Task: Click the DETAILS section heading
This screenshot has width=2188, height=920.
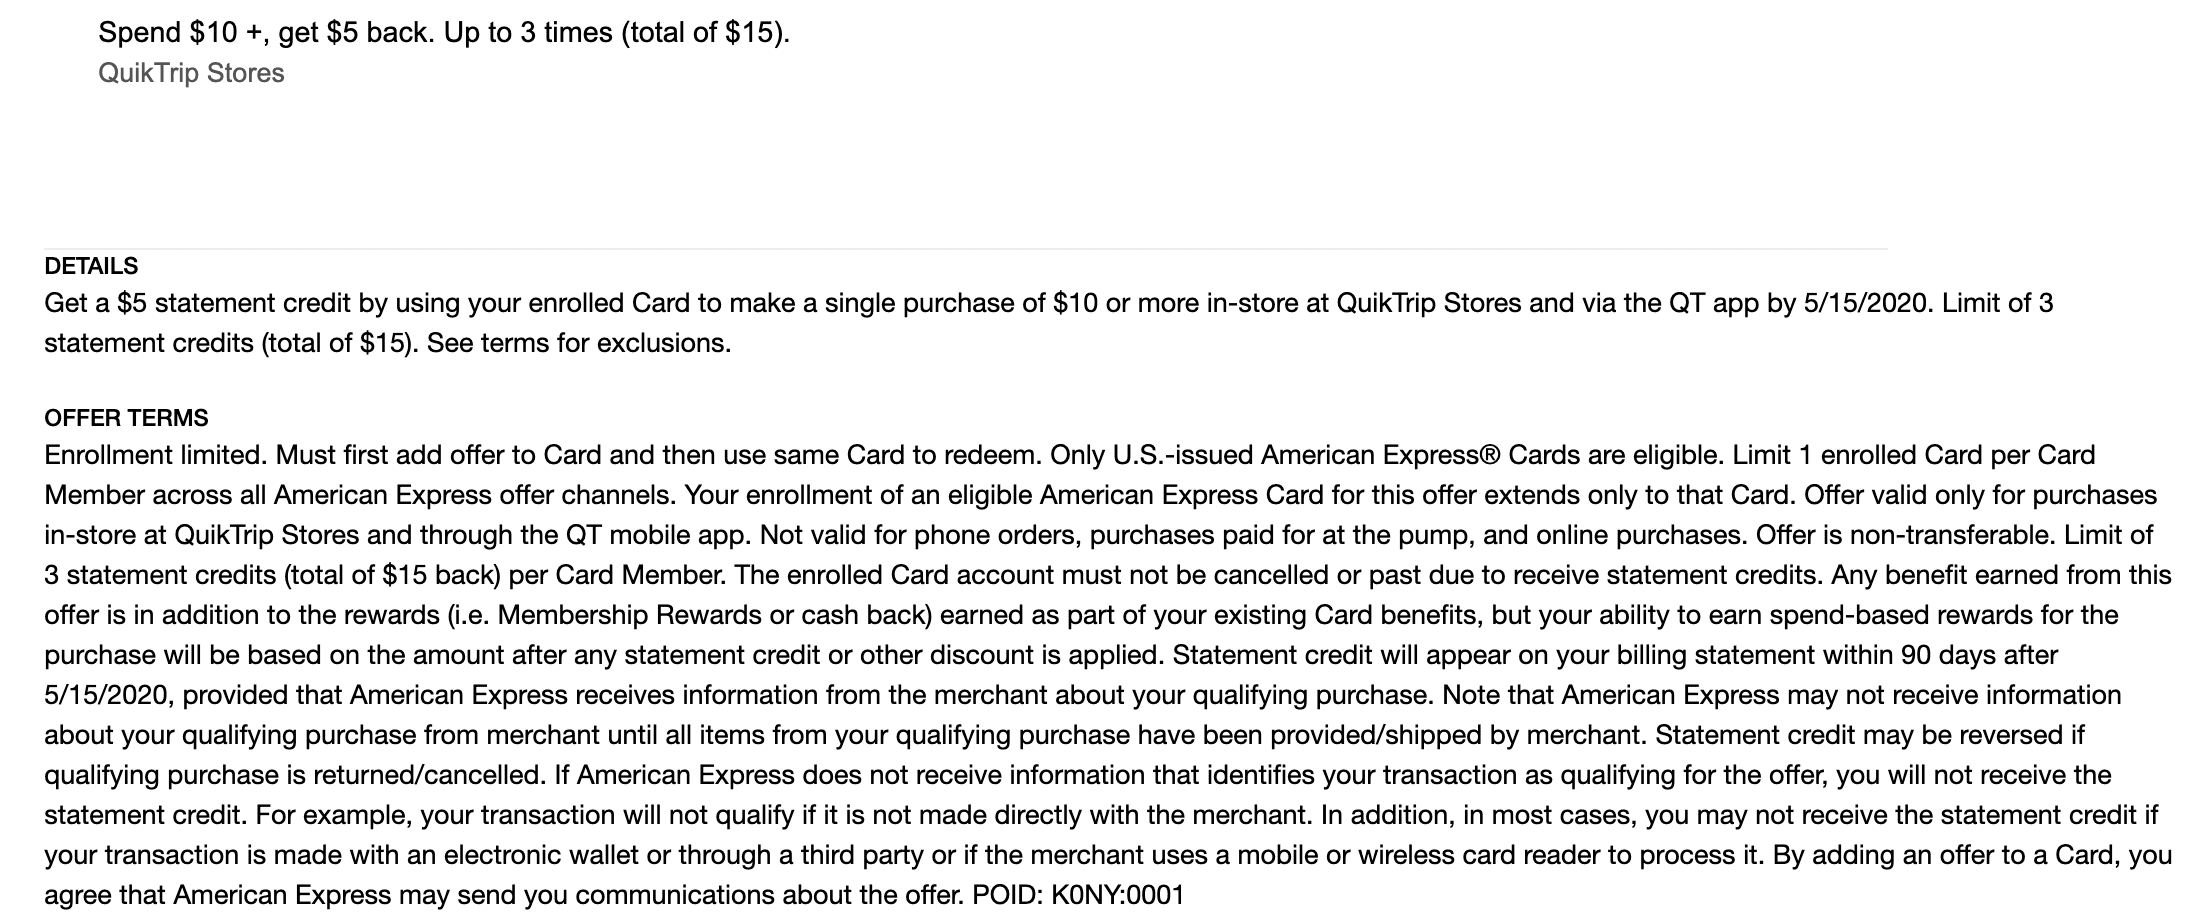Action: pyautogui.click(x=91, y=266)
